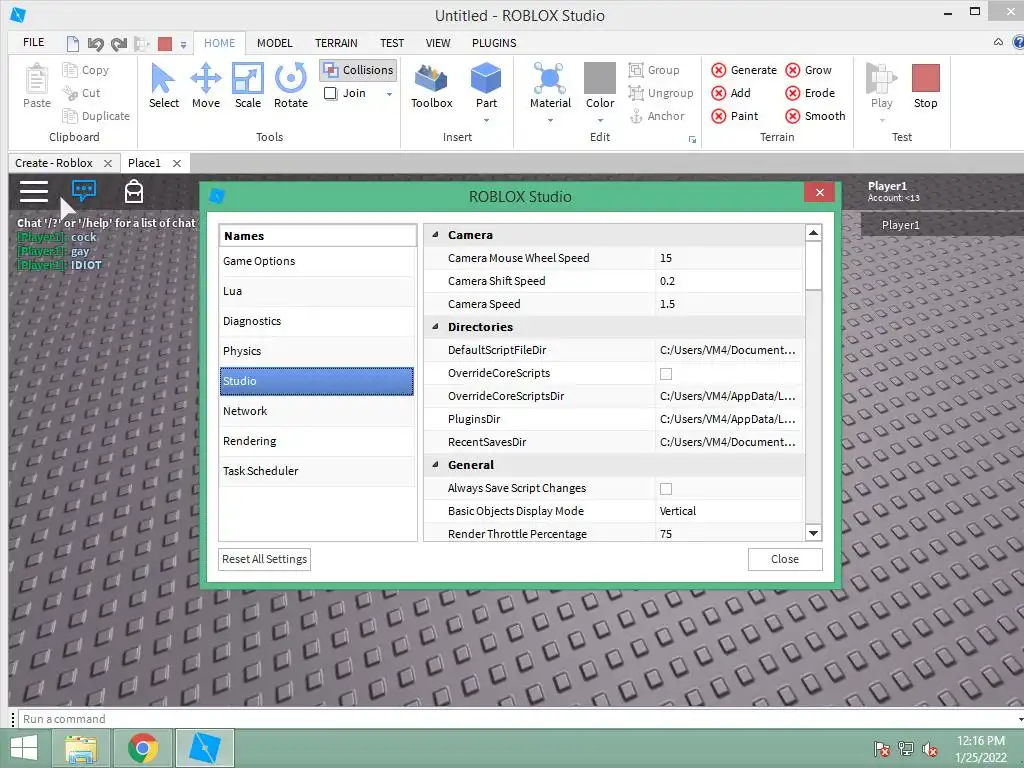Check the OverrideCoreScripts box
The height and width of the screenshot is (768, 1024).
(x=665, y=374)
